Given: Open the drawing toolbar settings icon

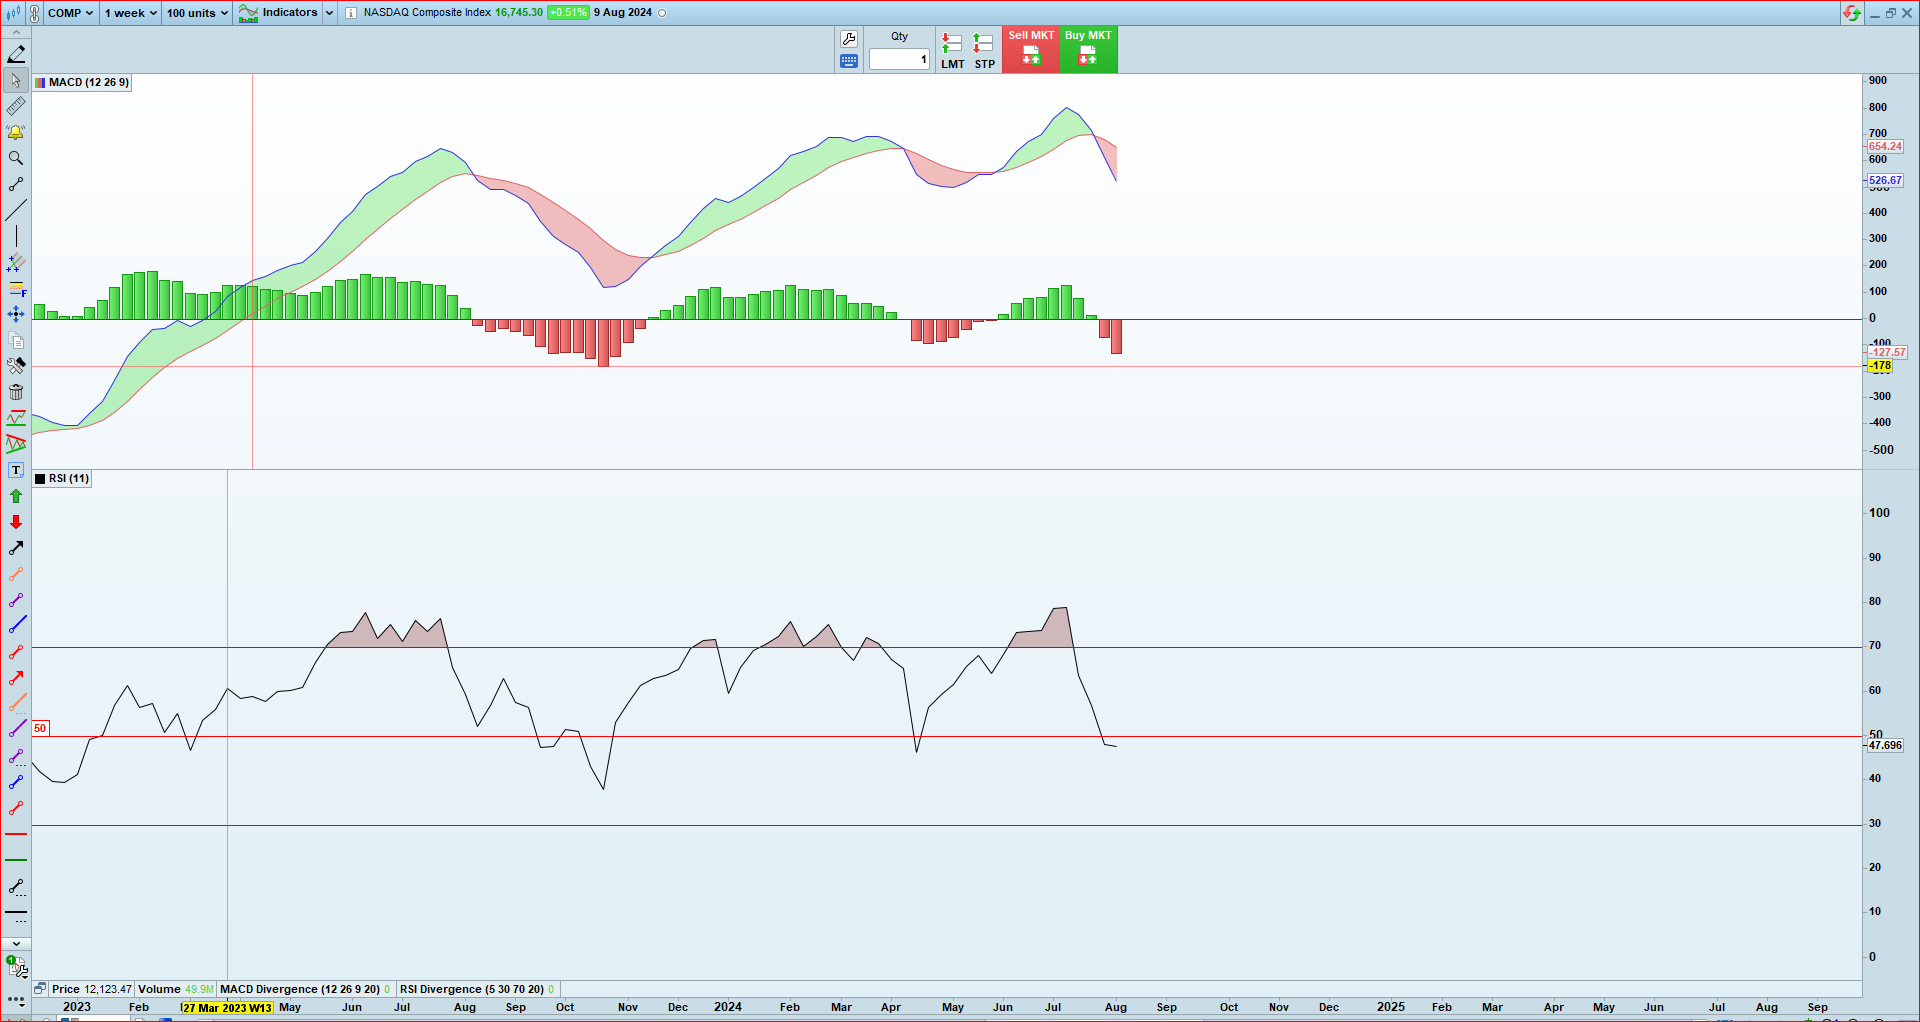Looking at the screenshot, I should coord(16,966).
